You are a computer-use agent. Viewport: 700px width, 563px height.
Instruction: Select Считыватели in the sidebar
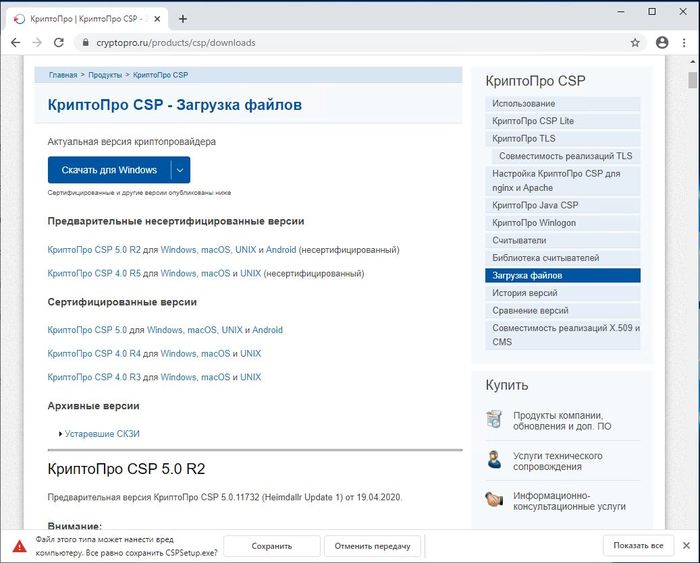point(562,240)
